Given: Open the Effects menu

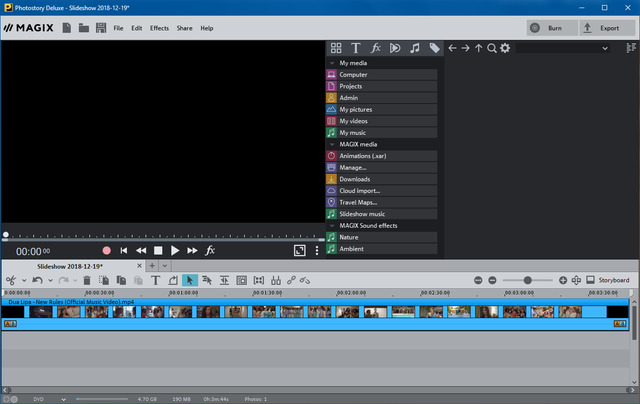Looking at the screenshot, I should pos(159,28).
